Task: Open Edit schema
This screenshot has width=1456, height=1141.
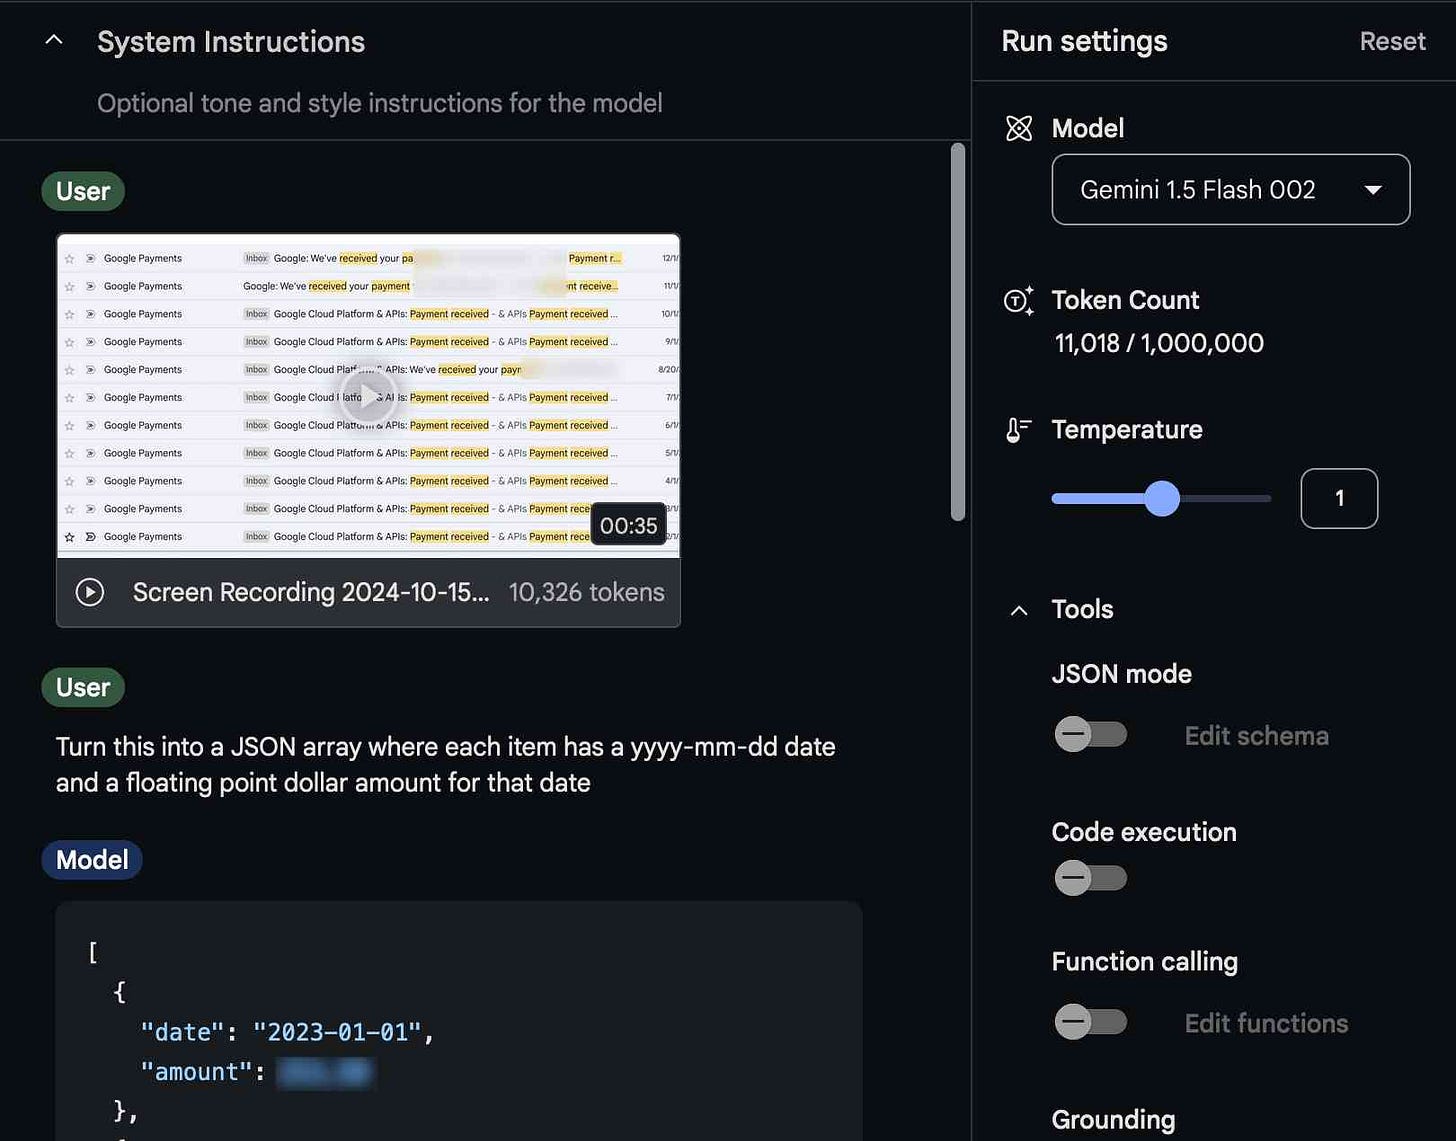Action: pyautogui.click(x=1256, y=735)
